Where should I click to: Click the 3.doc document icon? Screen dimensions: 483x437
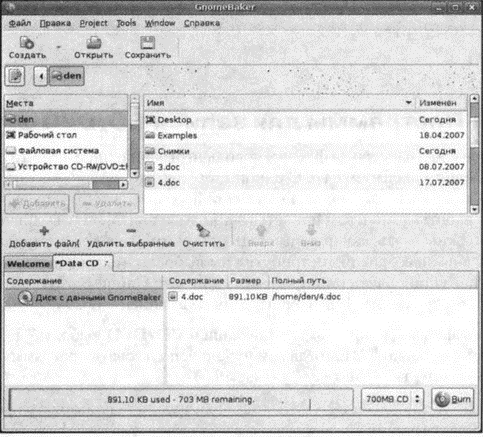[150, 166]
